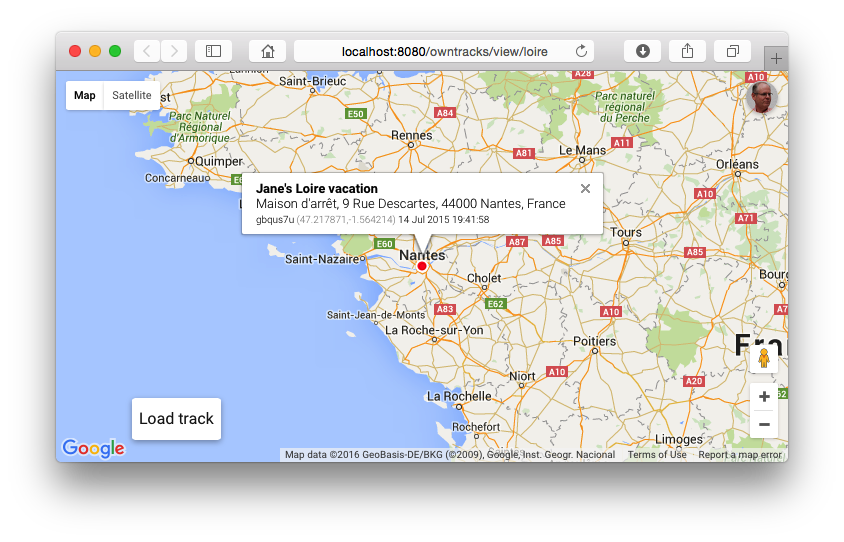Click the user photo avatar on map

pos(762,97)
